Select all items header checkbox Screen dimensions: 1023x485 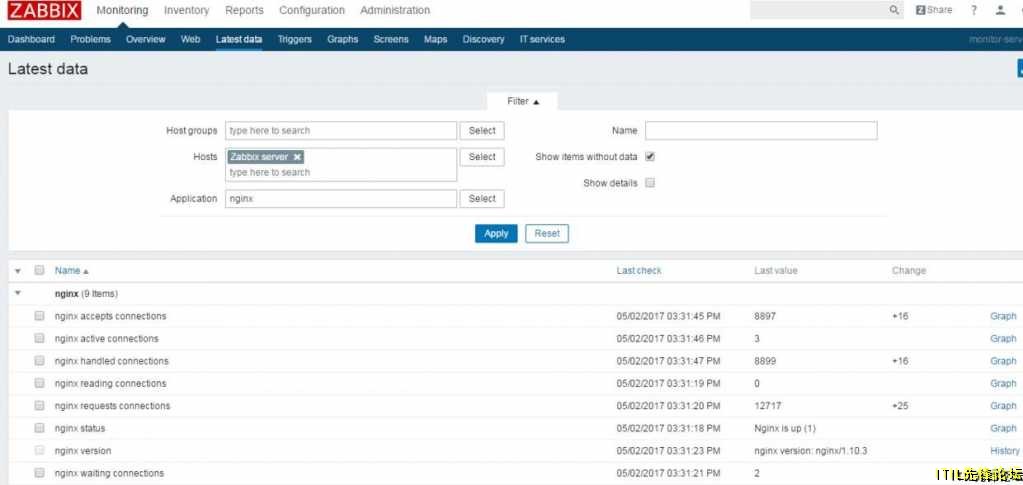[39, 270]
